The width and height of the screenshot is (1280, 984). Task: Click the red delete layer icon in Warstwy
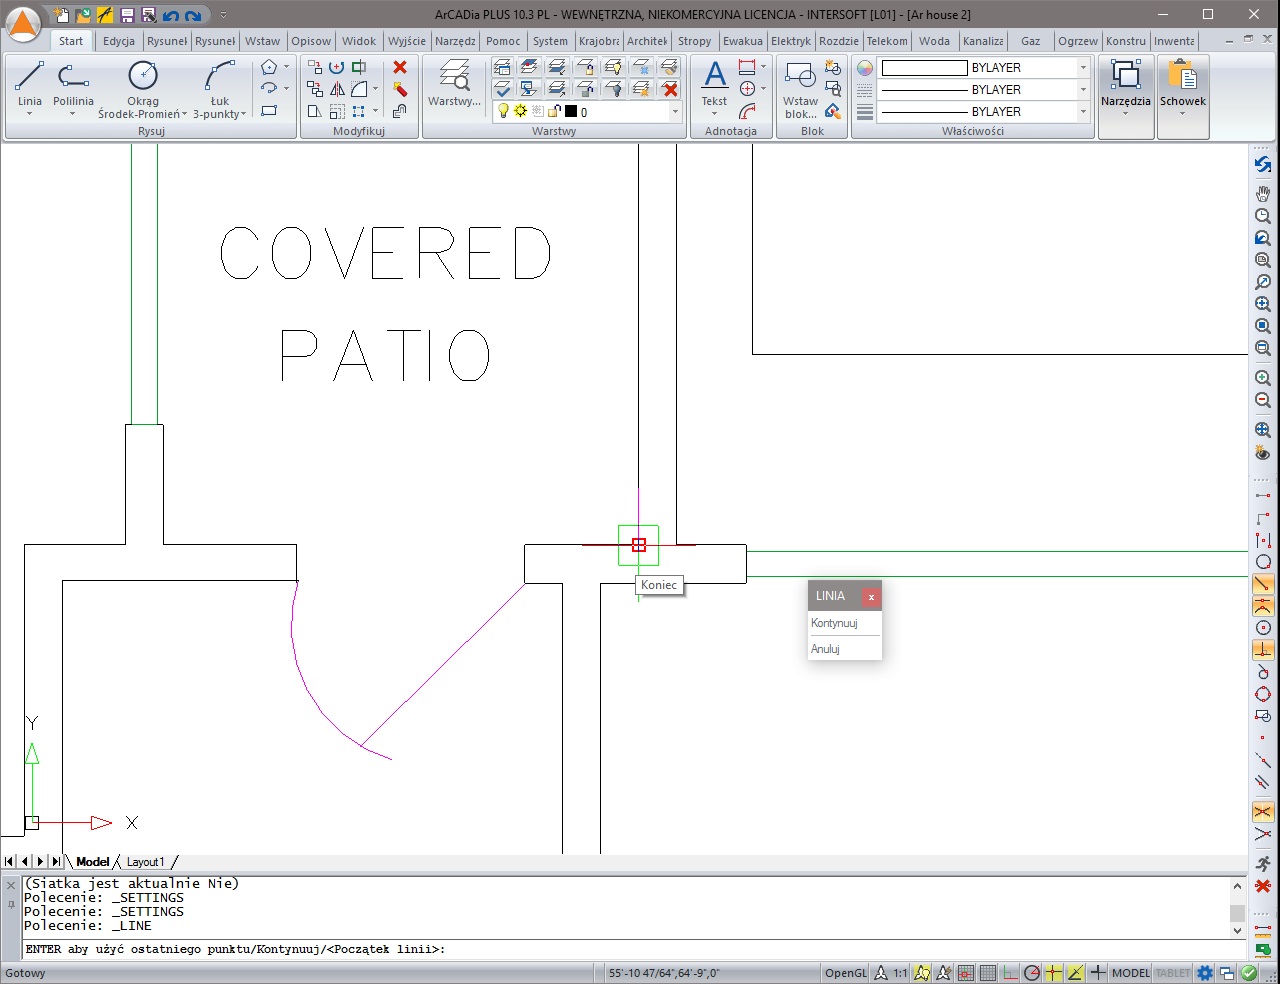(x=670, y=89)
